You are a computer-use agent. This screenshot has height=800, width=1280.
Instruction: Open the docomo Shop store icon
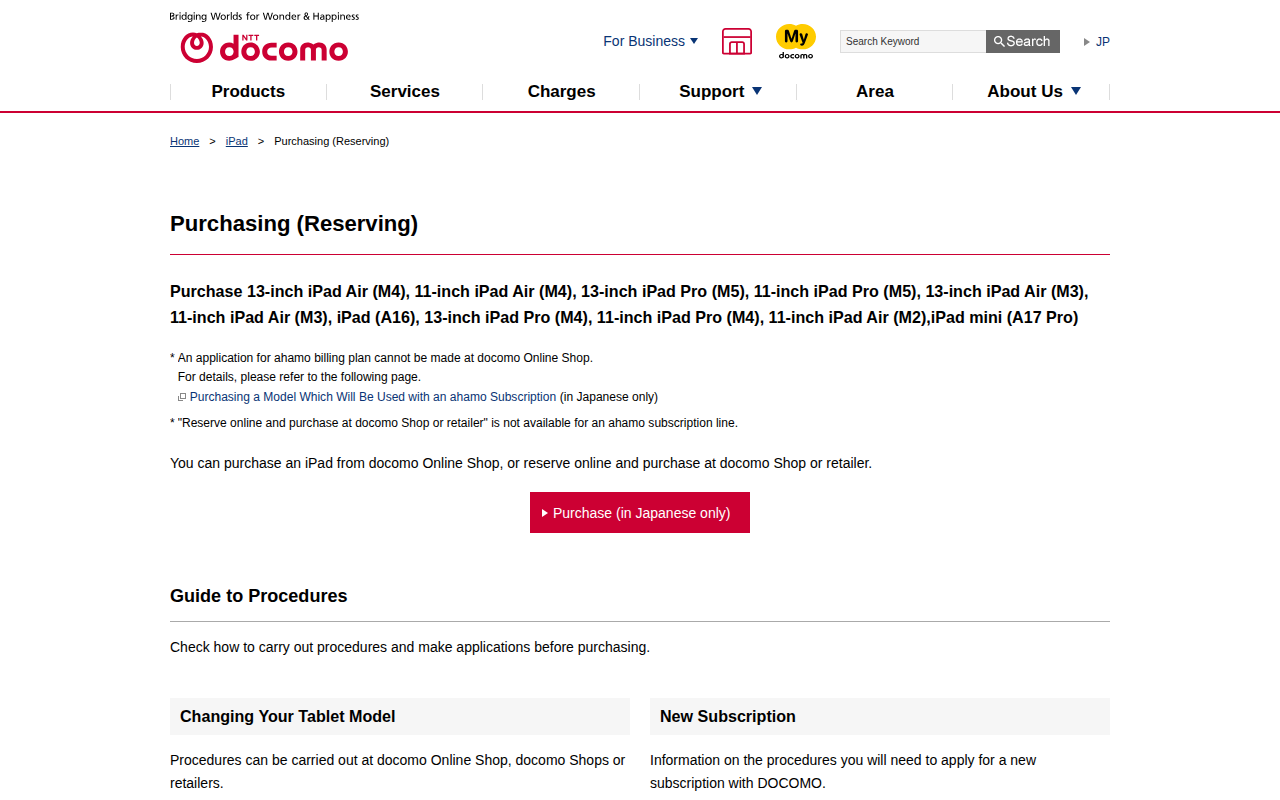pyautogui.click(x=736, y=41)
